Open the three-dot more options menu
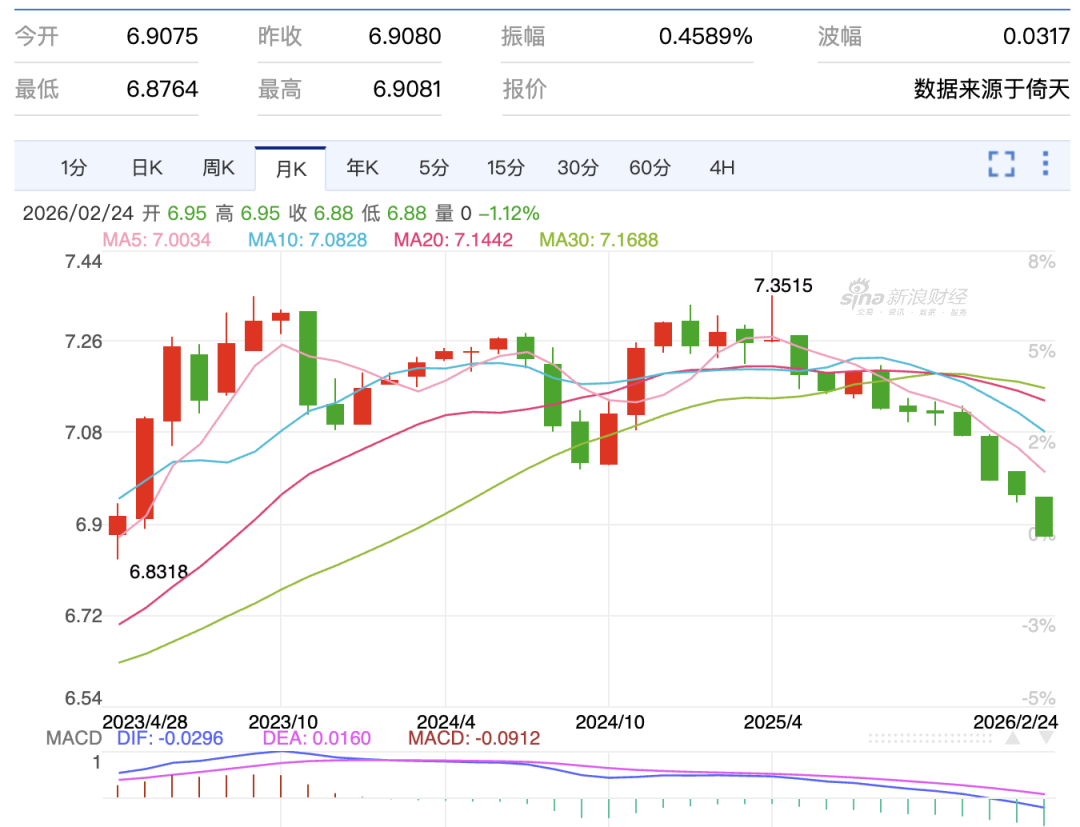This screenshot has width=1080, height=827. click(1045, 164)
